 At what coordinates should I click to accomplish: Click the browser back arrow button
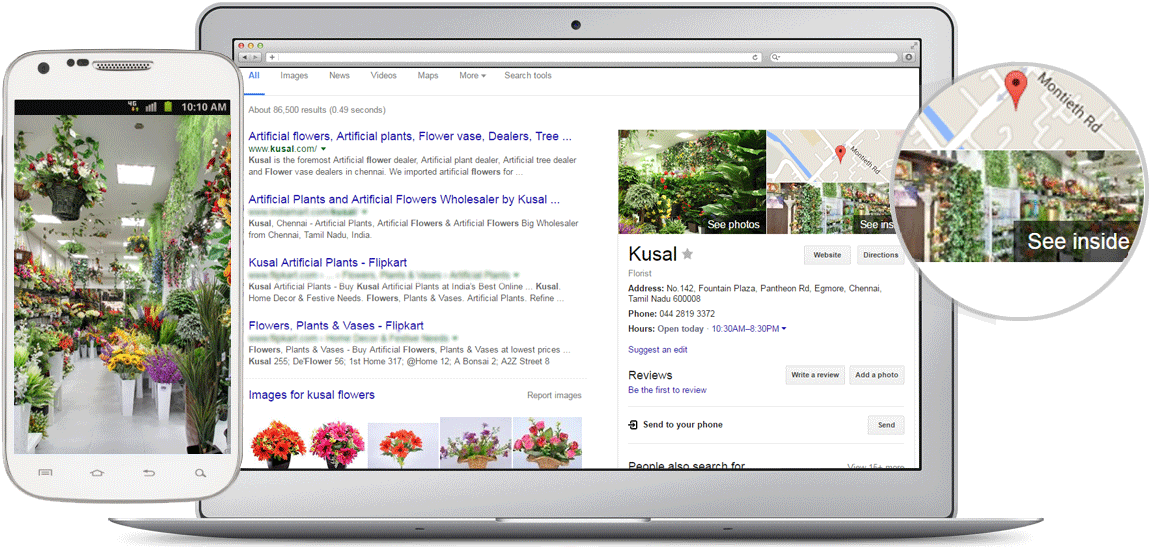[x=245, y=57]
